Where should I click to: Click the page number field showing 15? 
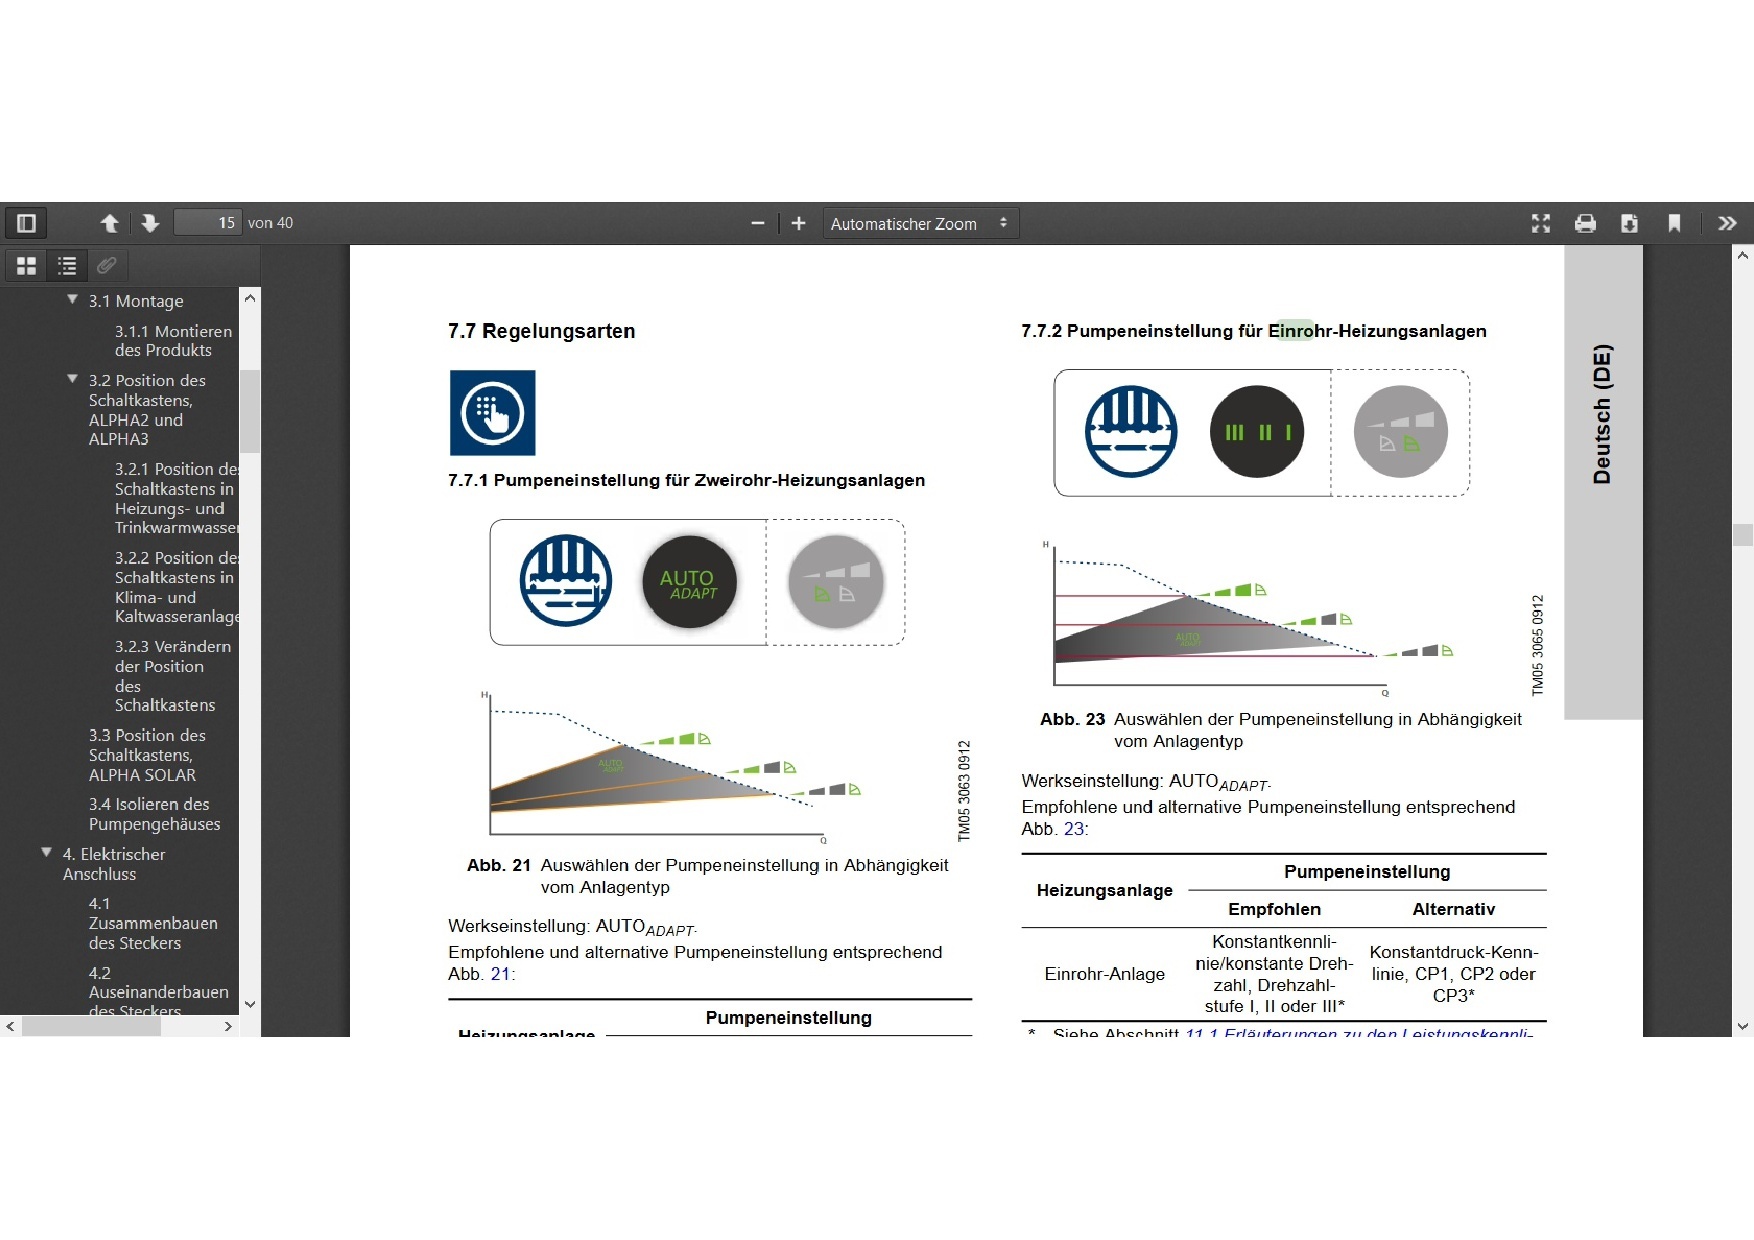tap(207, 223)
